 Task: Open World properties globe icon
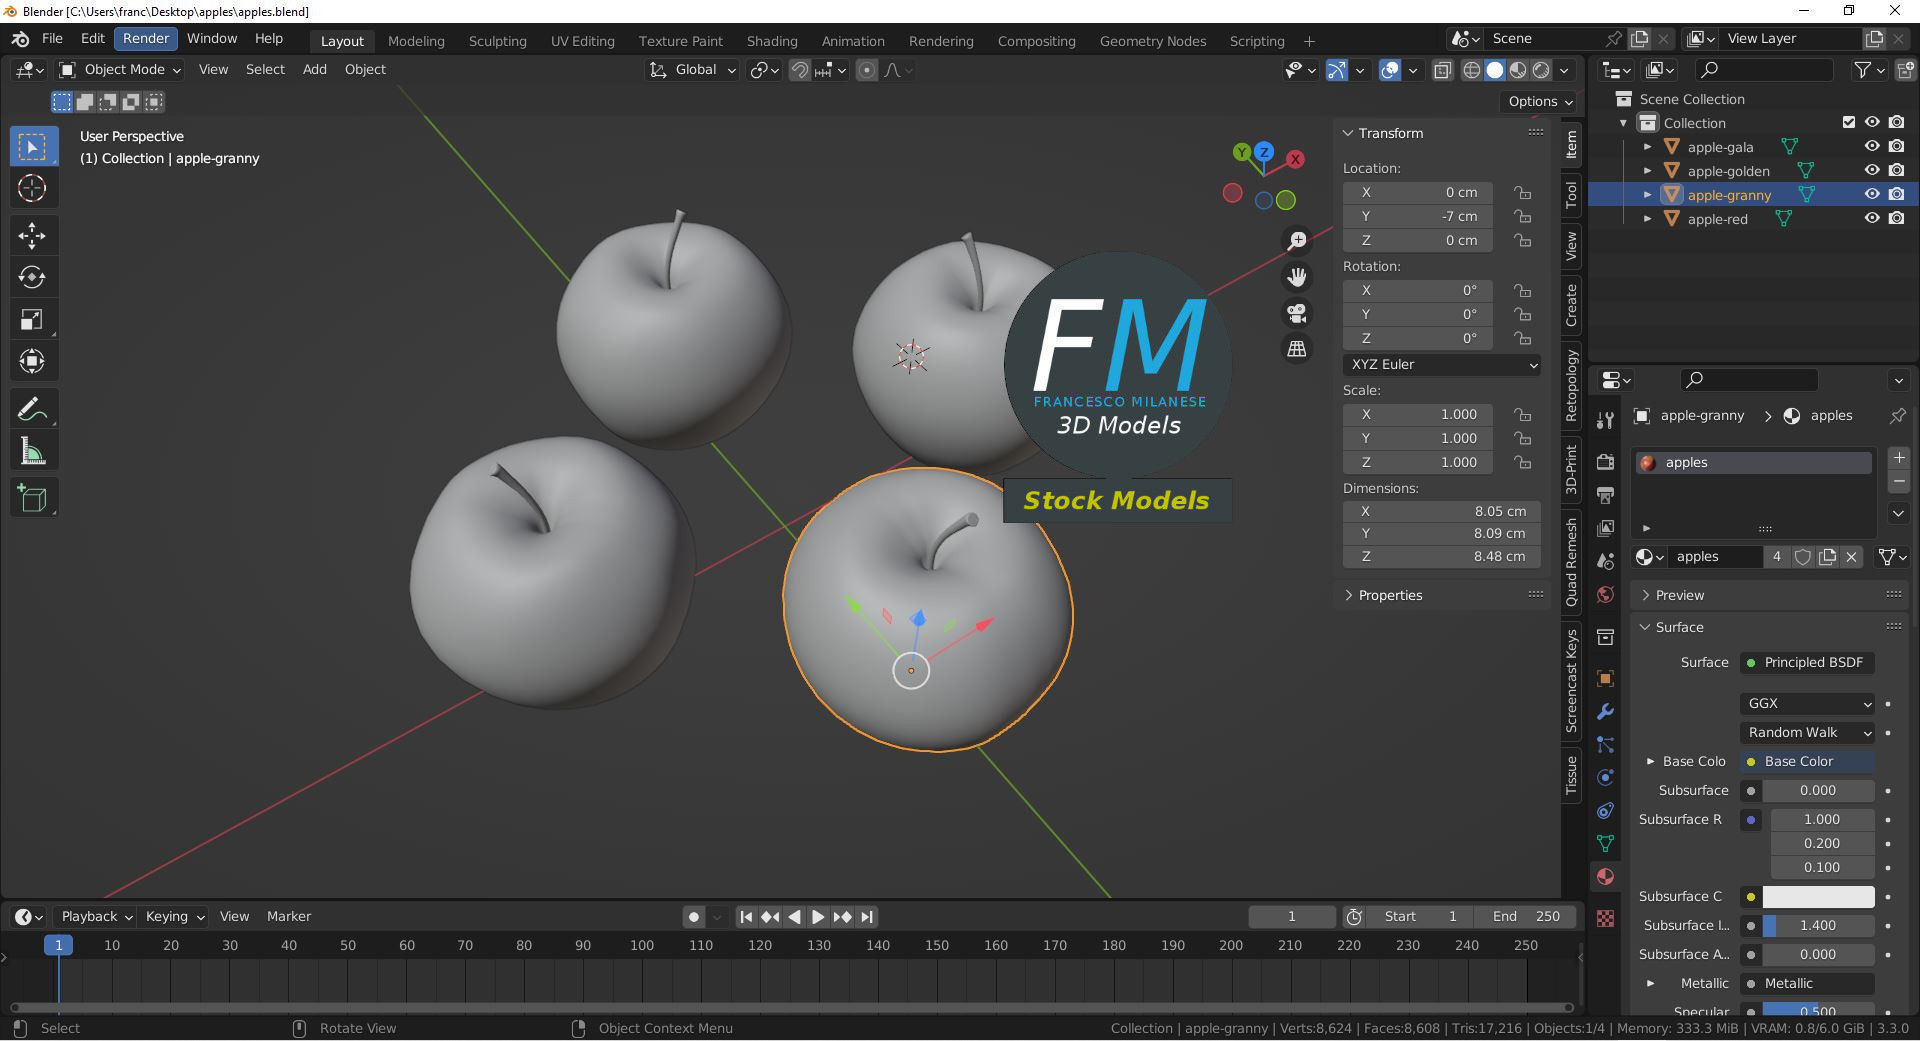click(1606, 595)
